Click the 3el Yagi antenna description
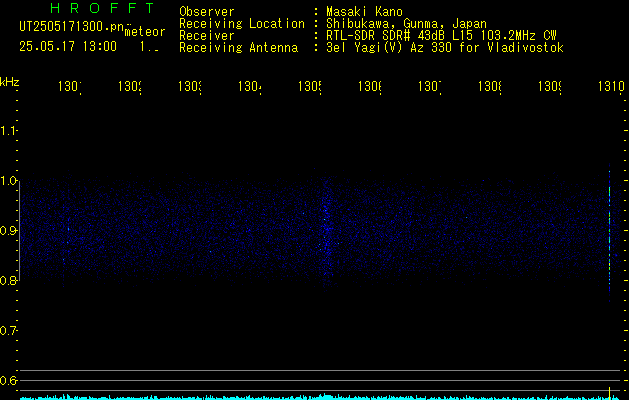This screenshot has height=400, width=629. pos(445,48)
